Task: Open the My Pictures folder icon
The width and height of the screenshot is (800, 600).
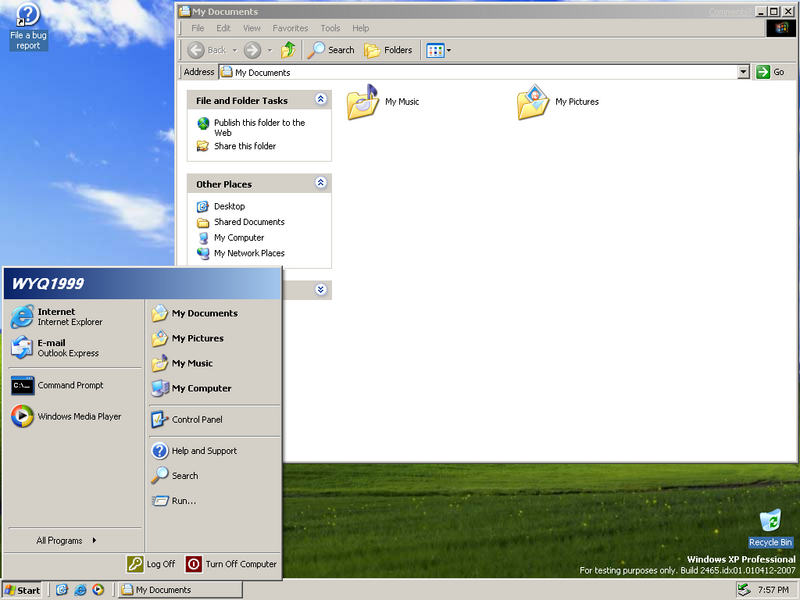Action: click(533, 102)
